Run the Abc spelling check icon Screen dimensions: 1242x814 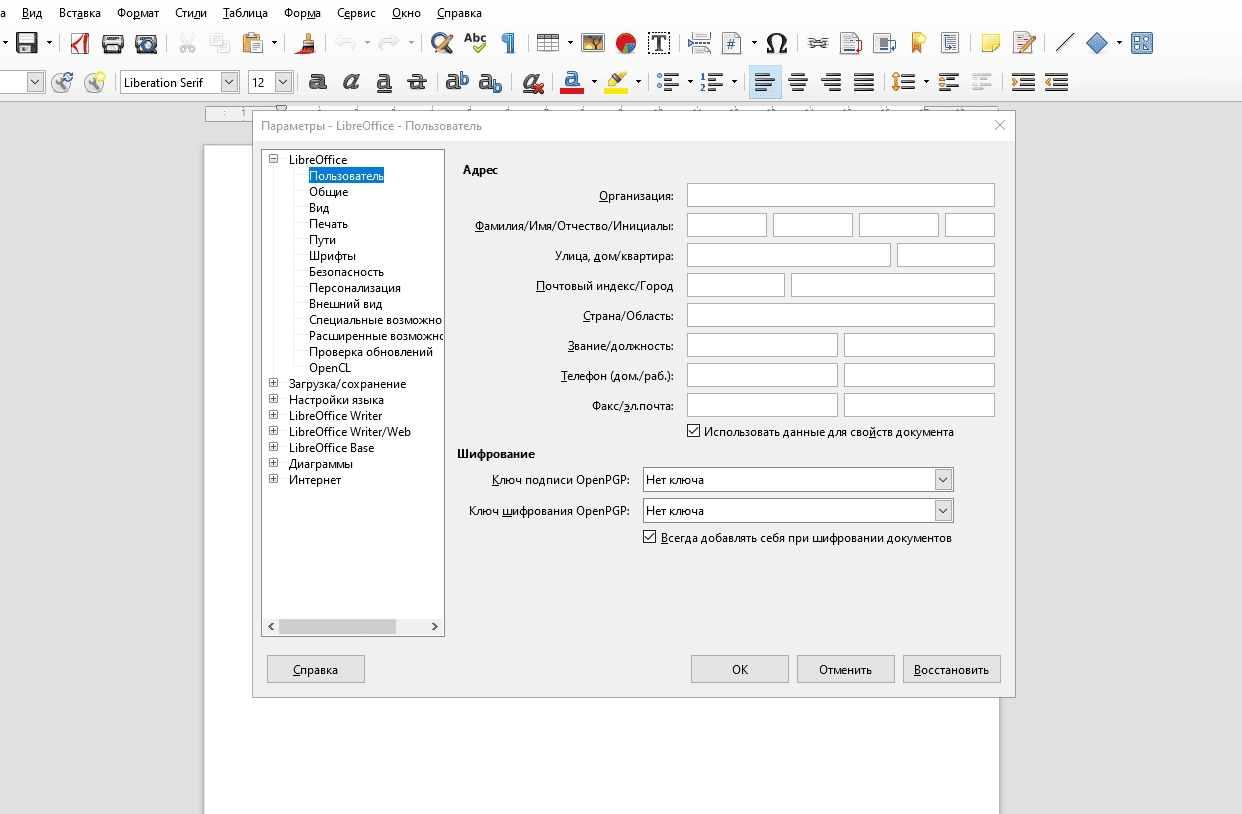tap(475, 43)
